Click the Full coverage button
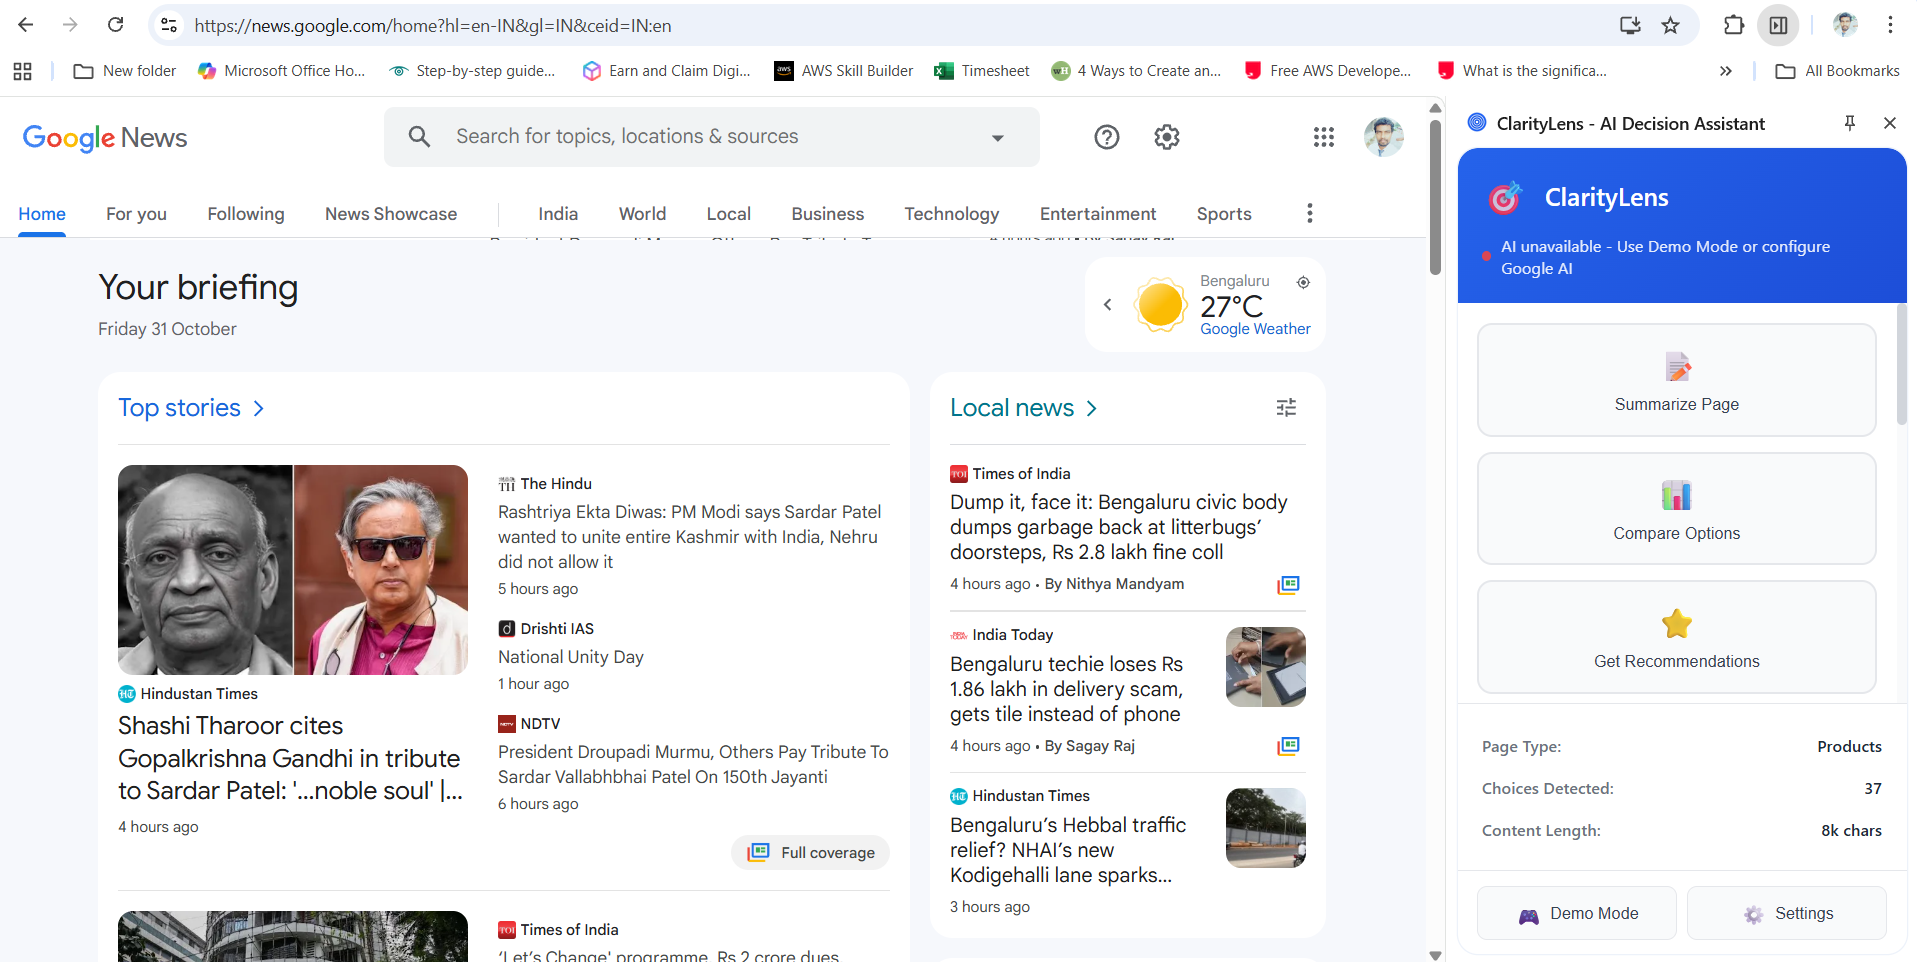Image resolution: width=1917 pixels, height=962 pixels. coord(811,852)
